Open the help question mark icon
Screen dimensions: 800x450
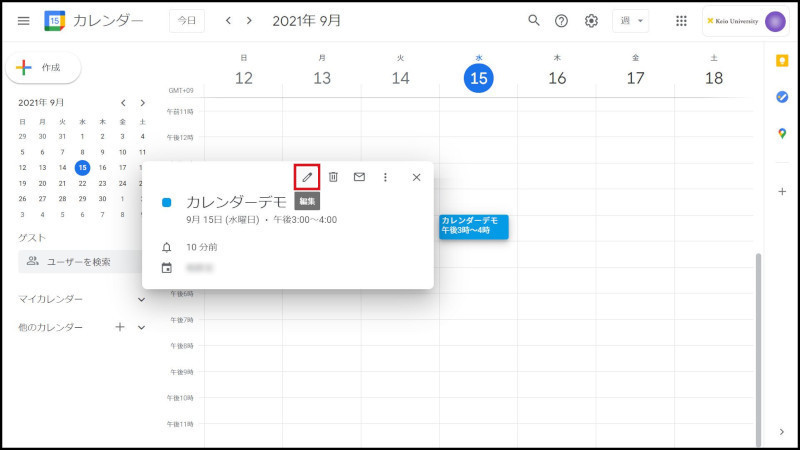click(x=562, y=21)
